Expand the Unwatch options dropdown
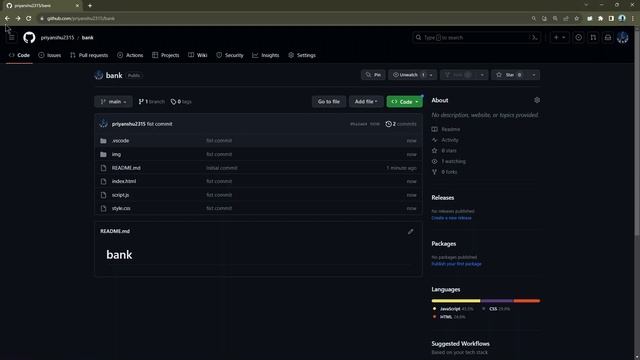 431,75
